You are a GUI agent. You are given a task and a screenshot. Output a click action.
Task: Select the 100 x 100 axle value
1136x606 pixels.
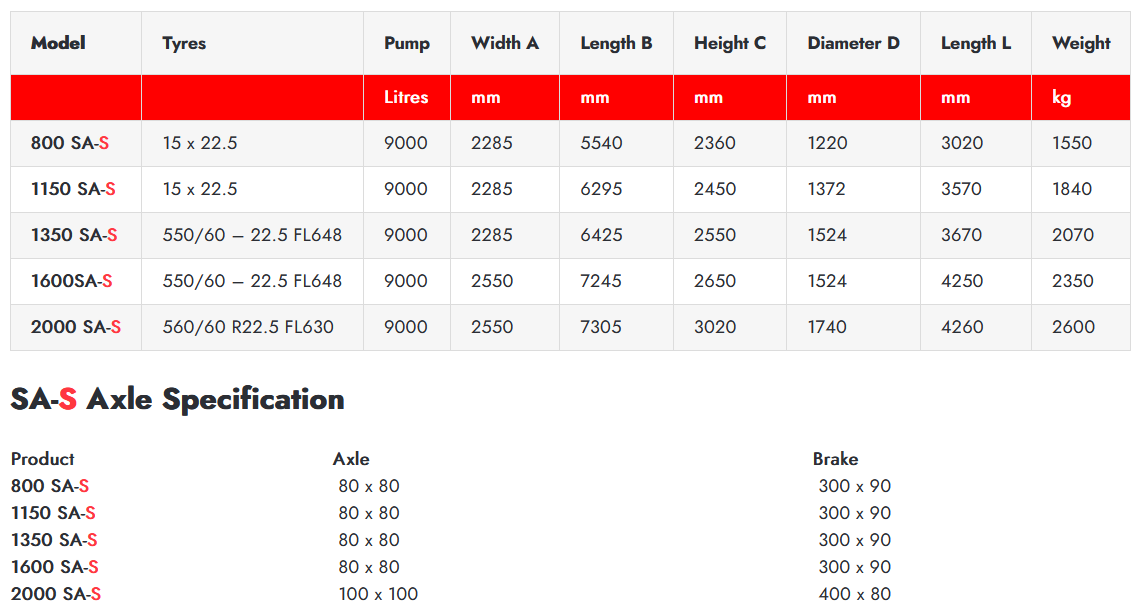(378, 594)
